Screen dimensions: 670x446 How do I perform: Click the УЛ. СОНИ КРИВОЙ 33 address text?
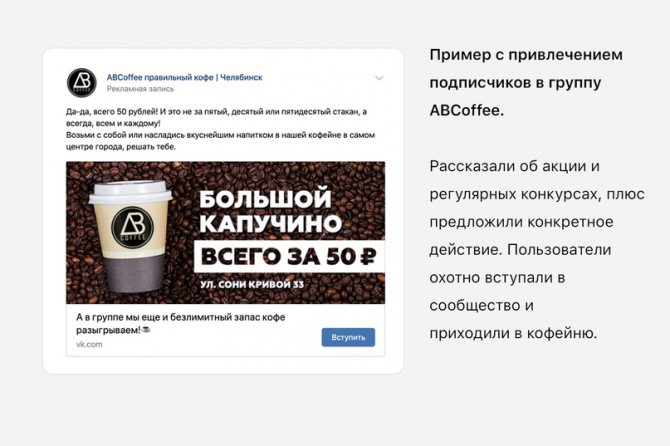coord(252,284)
